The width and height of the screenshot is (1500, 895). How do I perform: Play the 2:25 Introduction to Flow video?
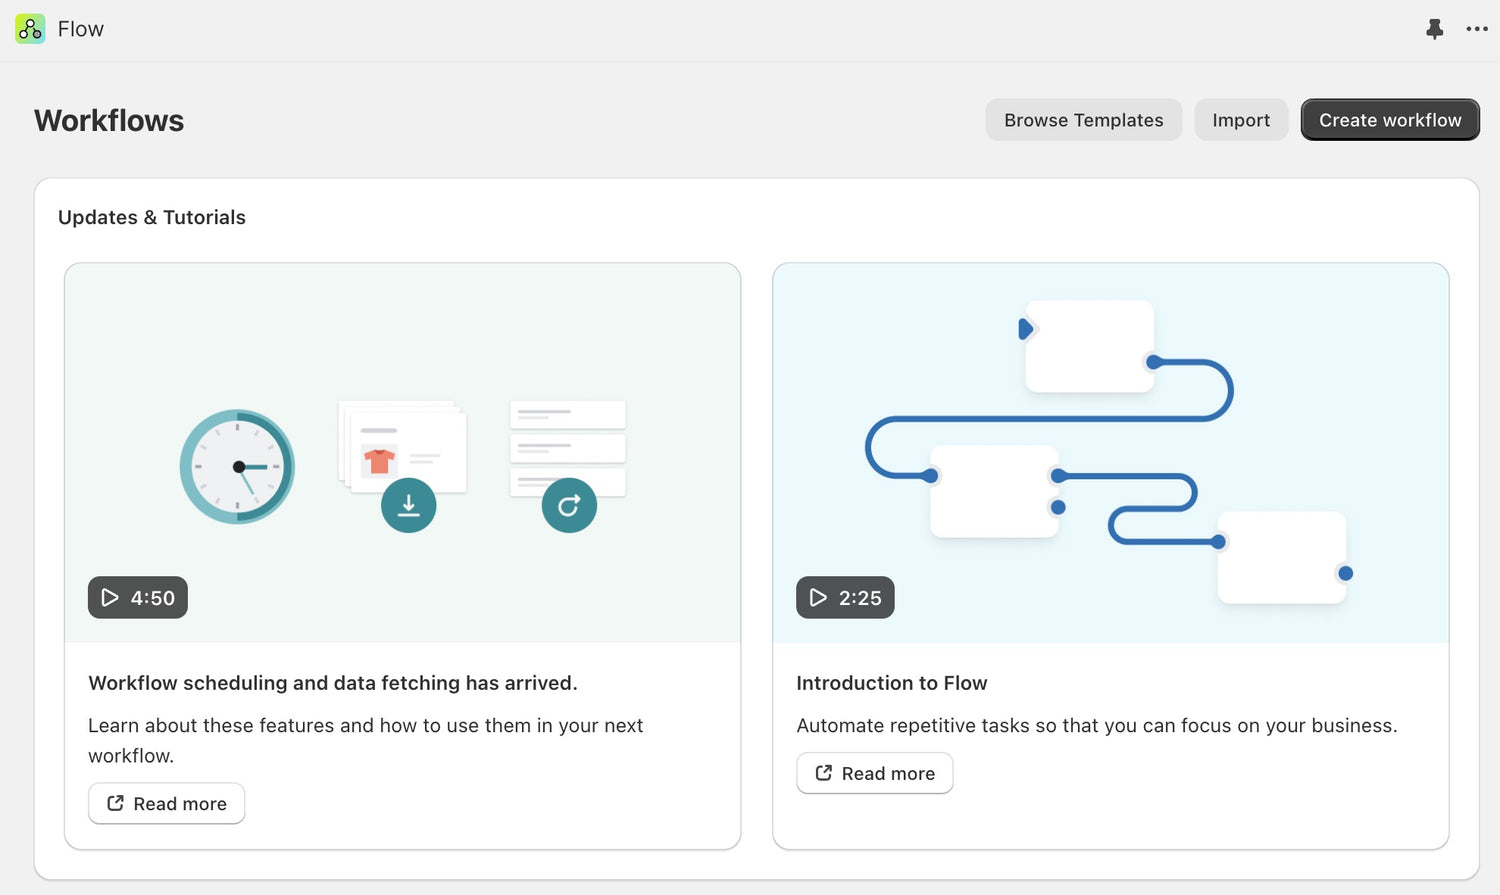[x=845, y=598]
